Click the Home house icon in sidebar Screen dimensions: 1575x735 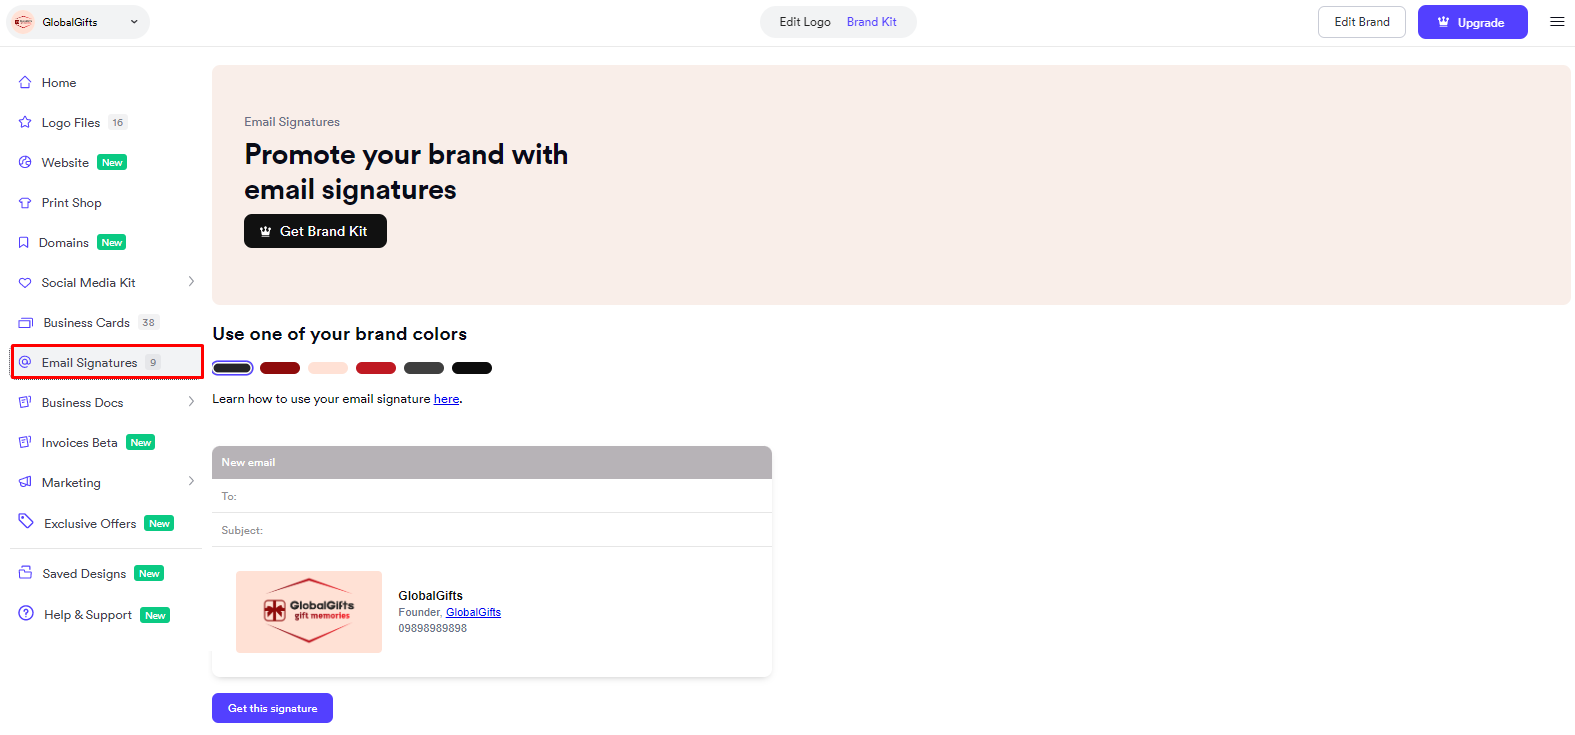pyautogui.click(x=25, y=83)
